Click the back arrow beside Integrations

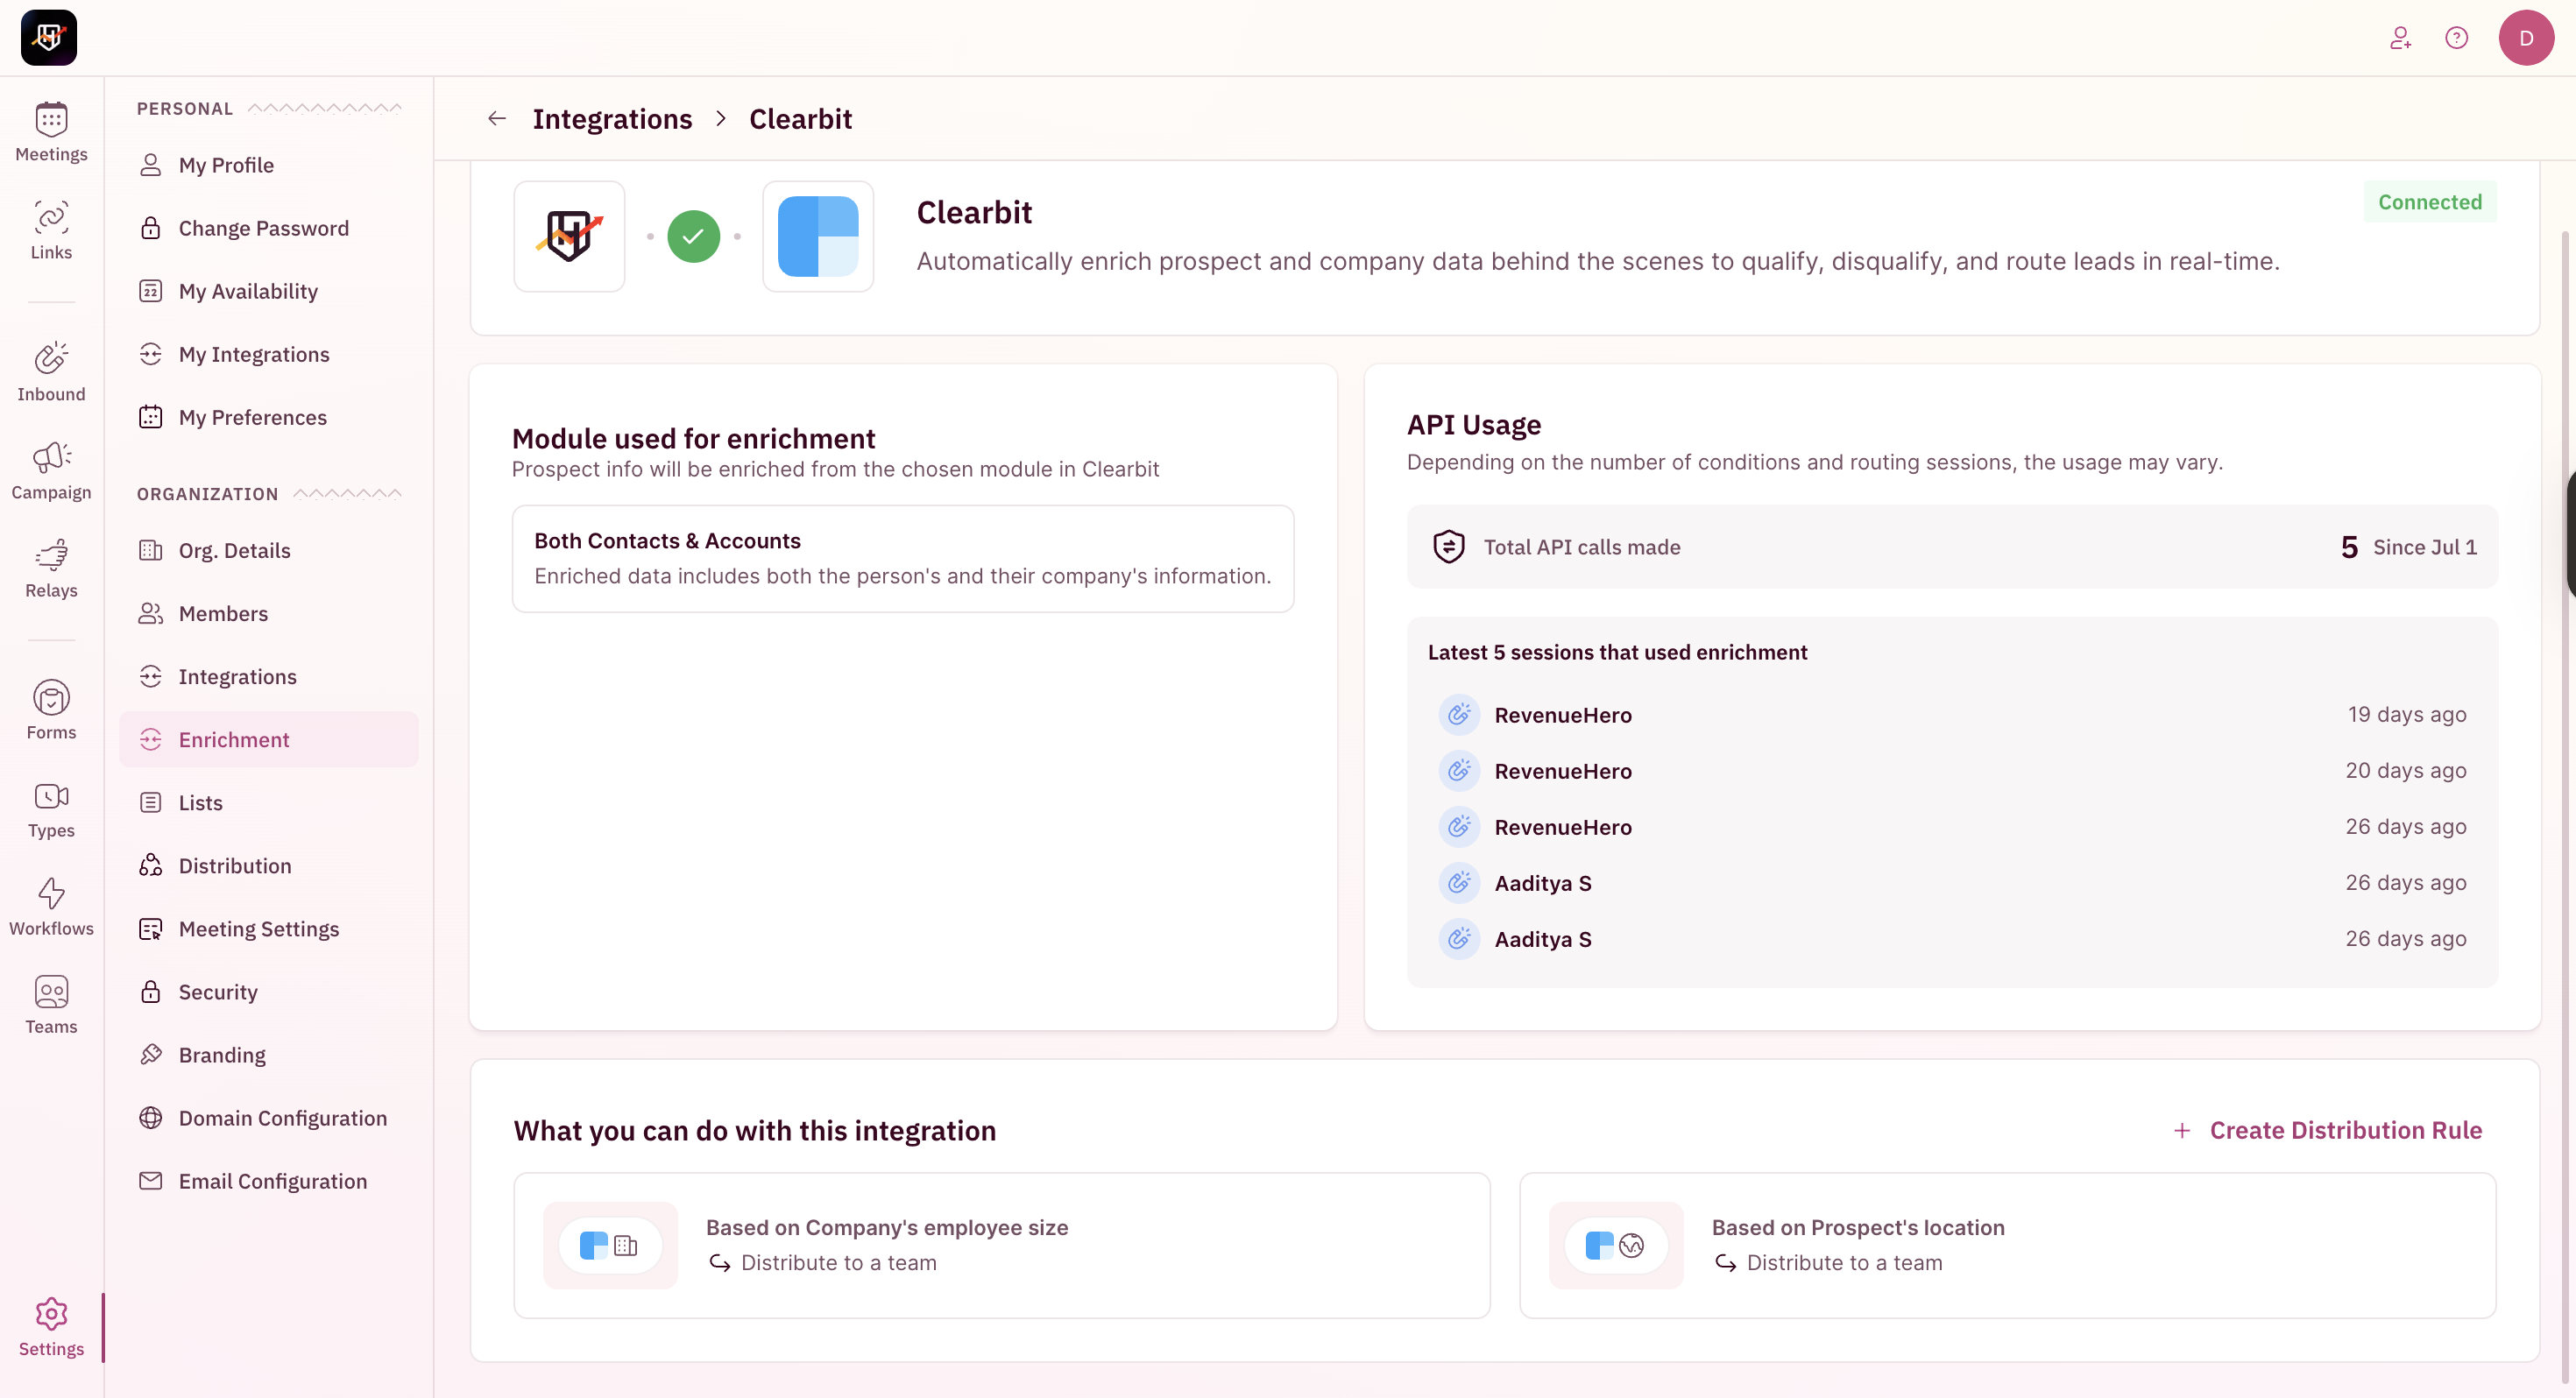pos(497,119)
